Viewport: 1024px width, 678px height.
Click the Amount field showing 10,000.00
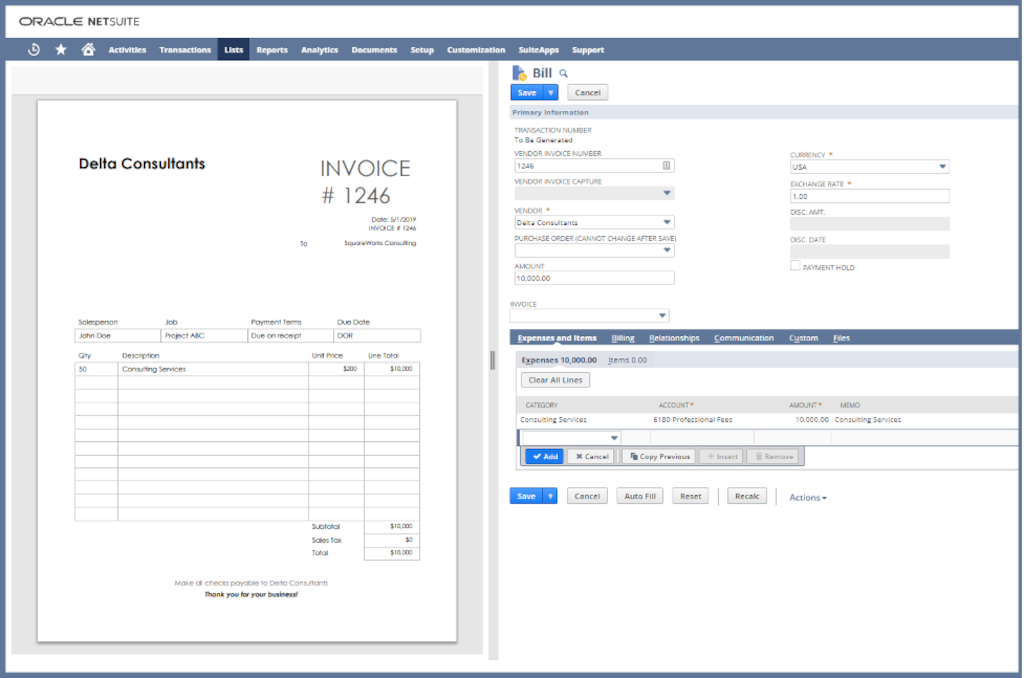coord(594,278)
